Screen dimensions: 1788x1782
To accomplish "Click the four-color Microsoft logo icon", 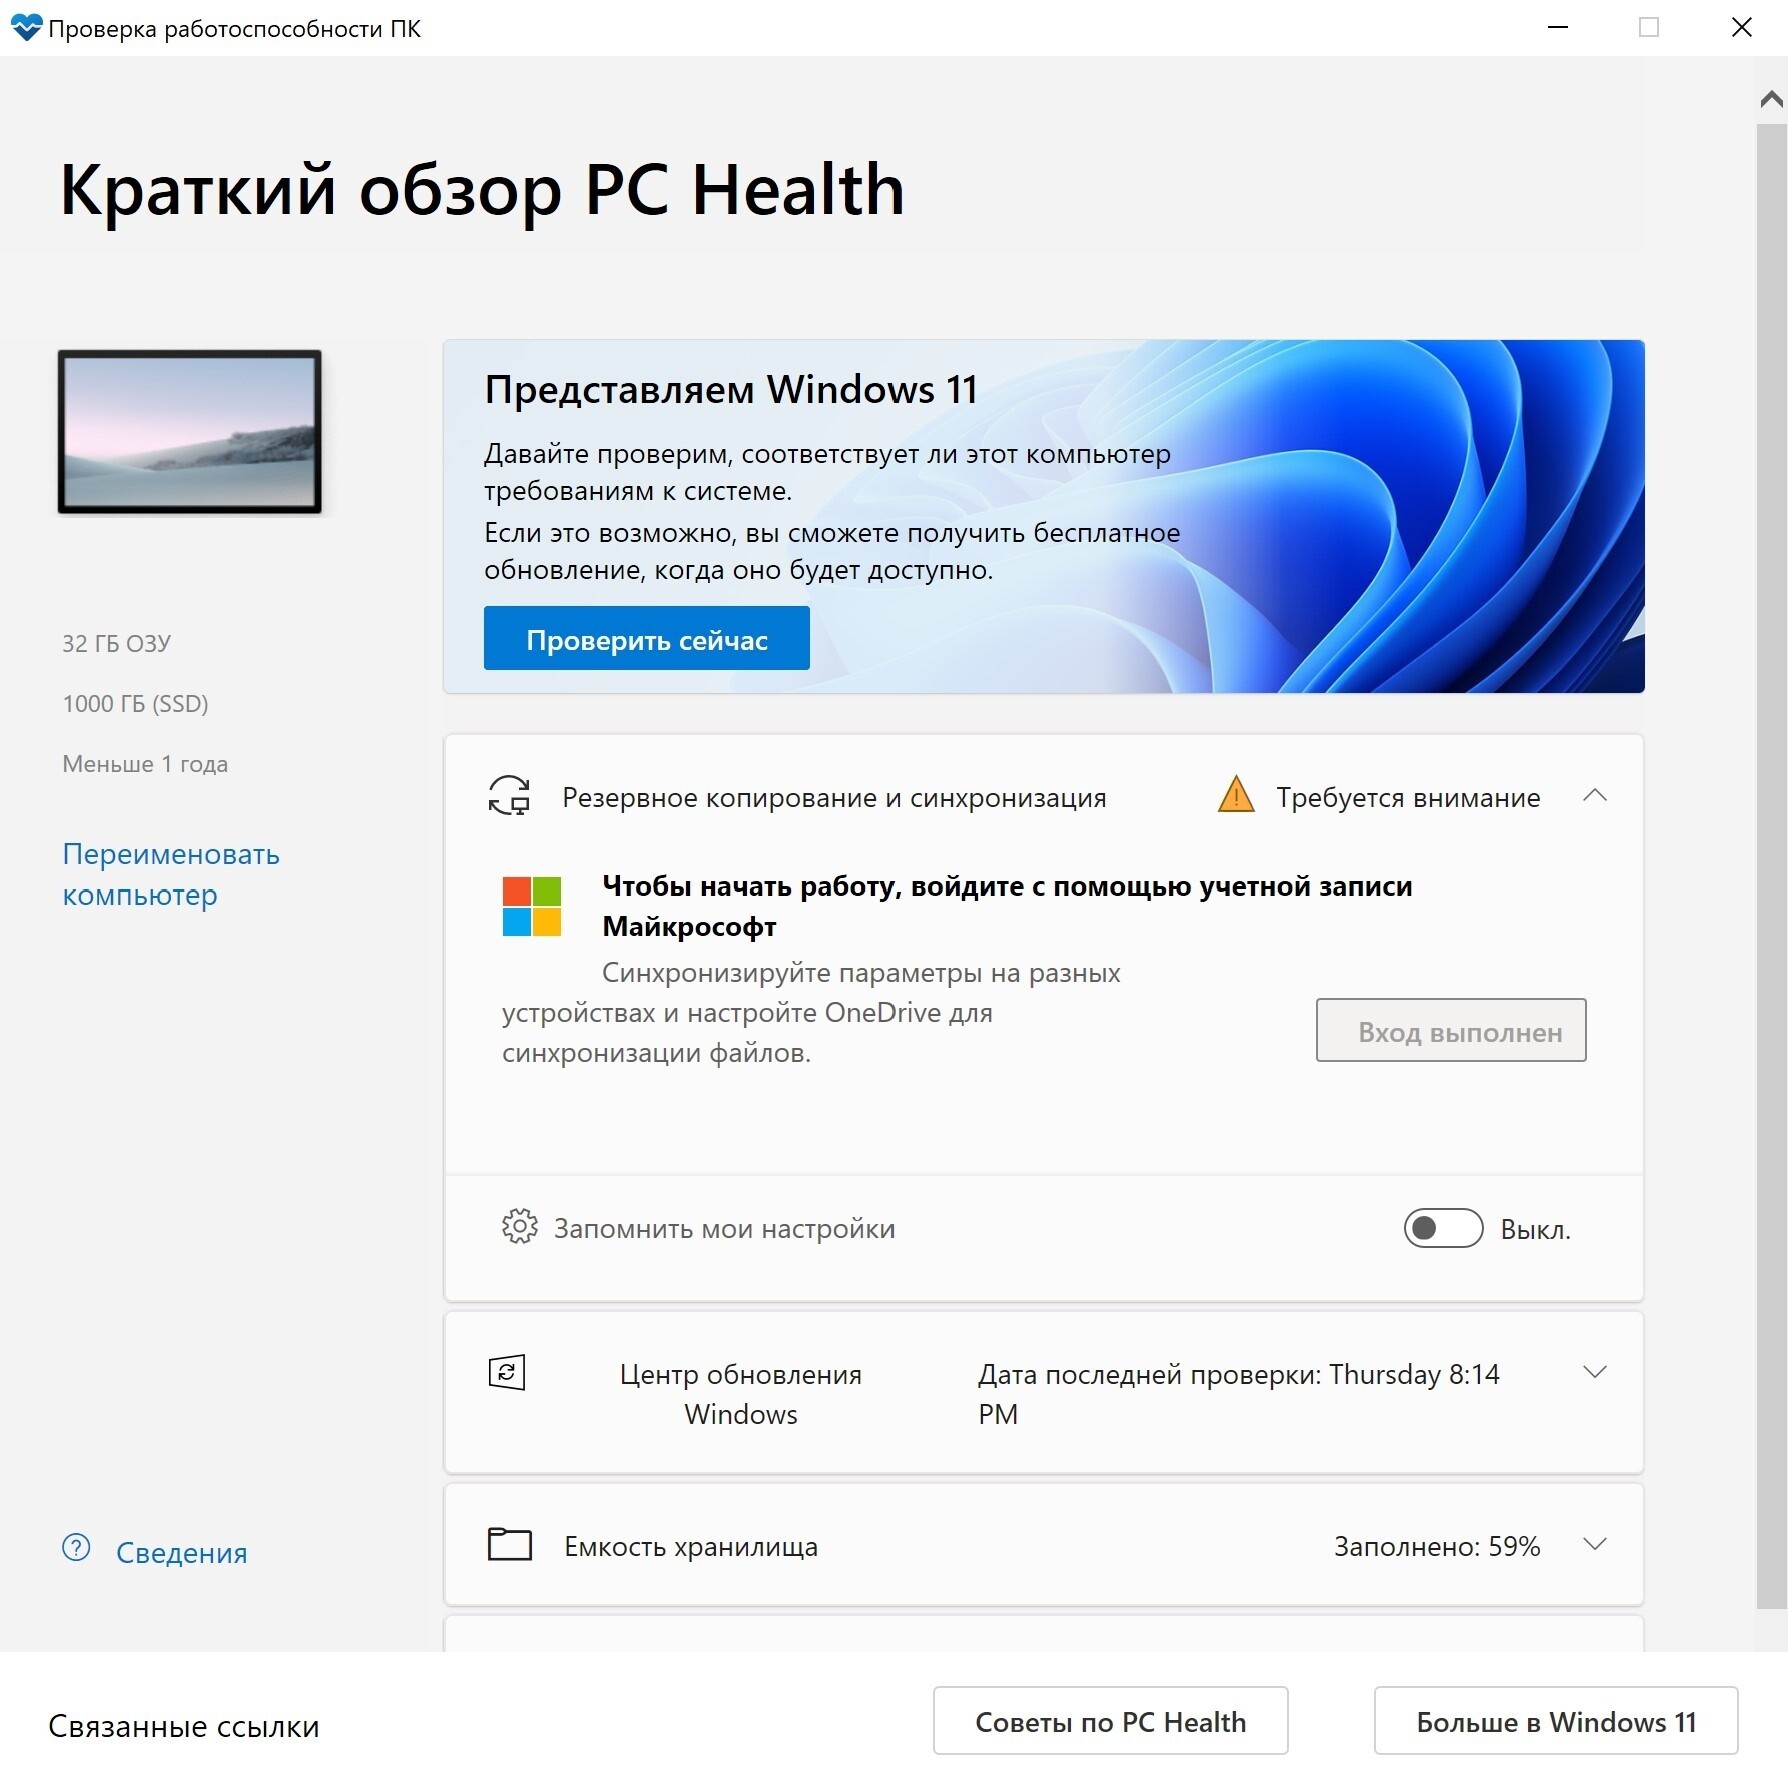I will point(531,906).
